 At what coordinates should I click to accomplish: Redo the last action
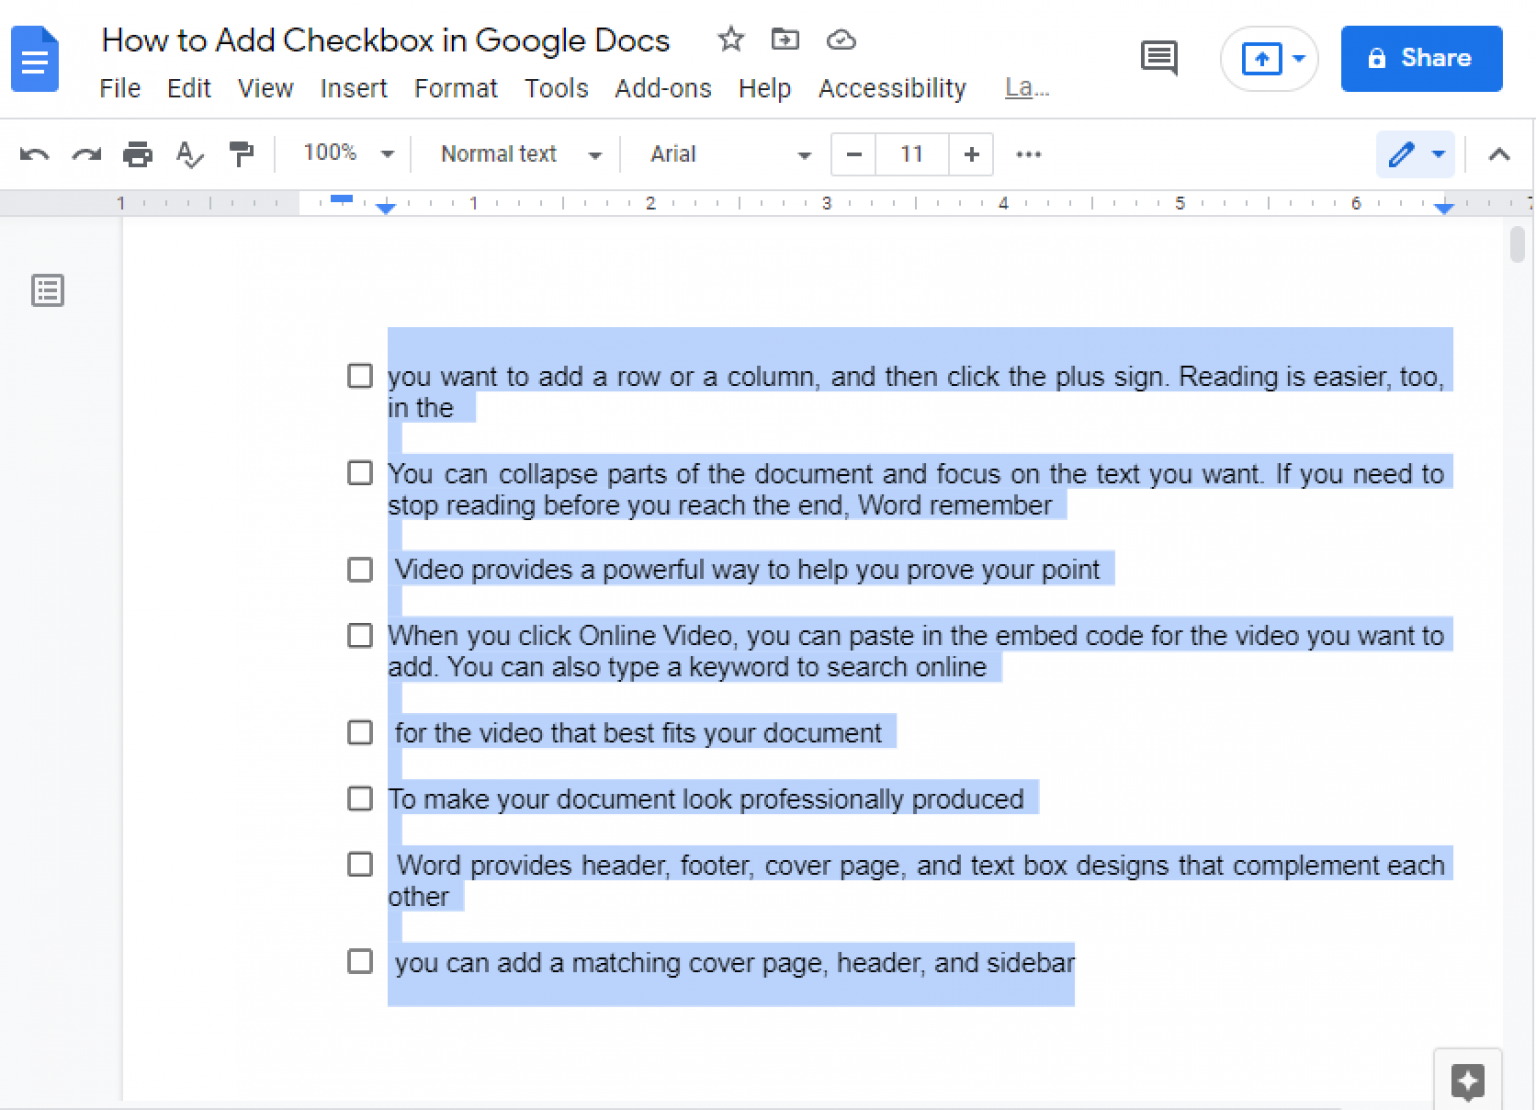tap(87, 154)
